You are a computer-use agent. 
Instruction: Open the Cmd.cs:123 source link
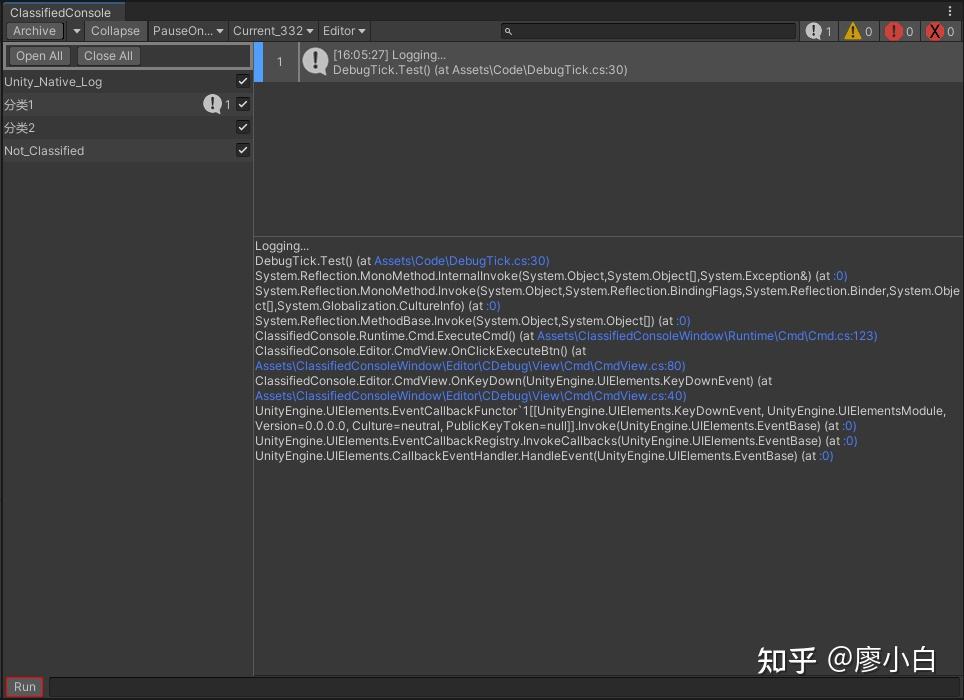(x=707, y=336)
